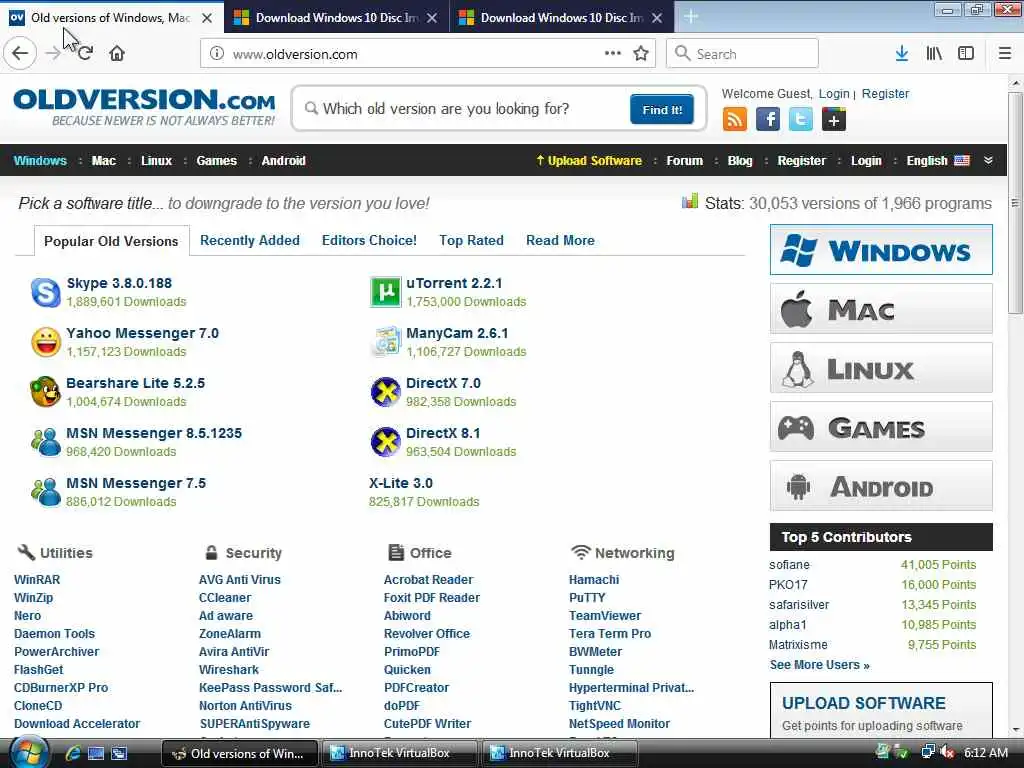Viewport: 1024px width, 768px height.
Task: Open the Twitter icon in the header
Action: point(801,120)
